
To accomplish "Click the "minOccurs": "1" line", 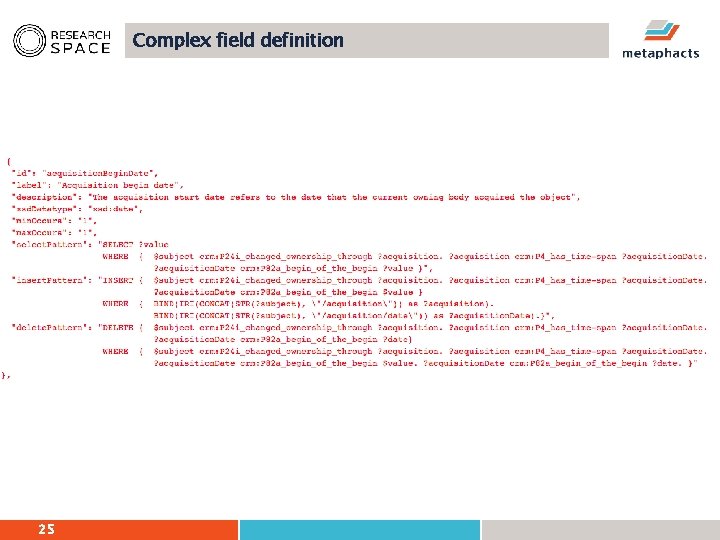I will tap(54, 221).
